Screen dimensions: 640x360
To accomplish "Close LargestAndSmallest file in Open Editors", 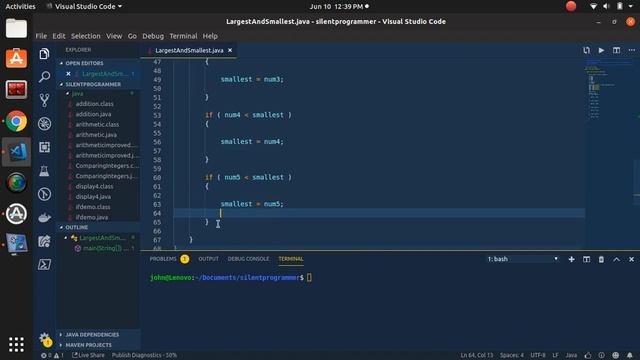I will (68, 74).
